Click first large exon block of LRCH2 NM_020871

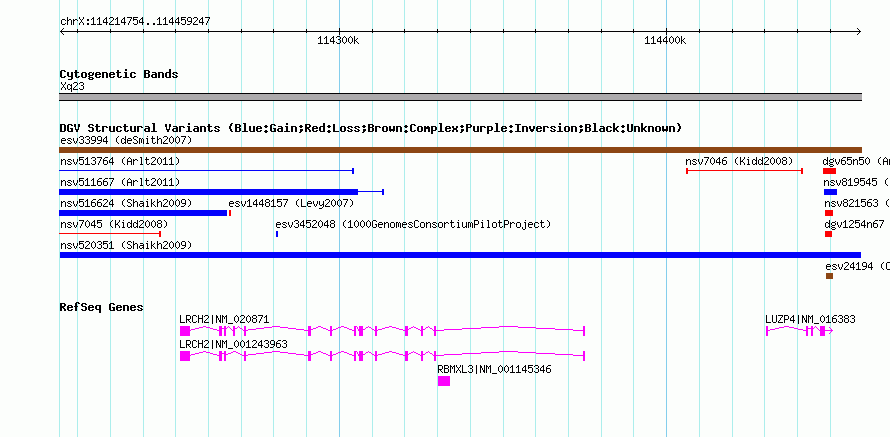(x=185, y=331)
